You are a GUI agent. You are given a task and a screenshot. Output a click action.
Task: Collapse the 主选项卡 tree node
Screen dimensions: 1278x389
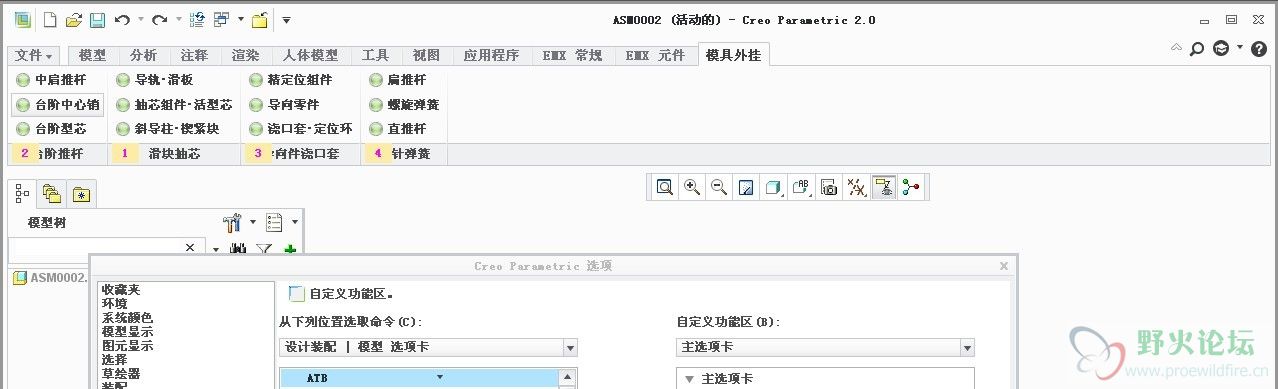pyautogui.click(x=689, y=379)
